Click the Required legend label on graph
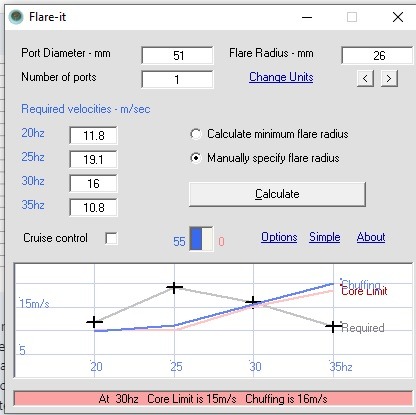This screenshot has width=416, height=415. (363, 328)
